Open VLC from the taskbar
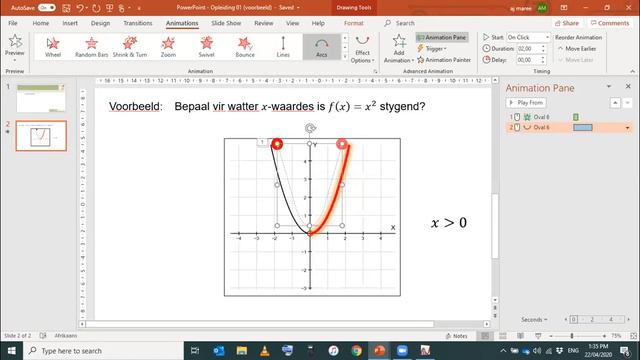 click(x=264, y=351)
